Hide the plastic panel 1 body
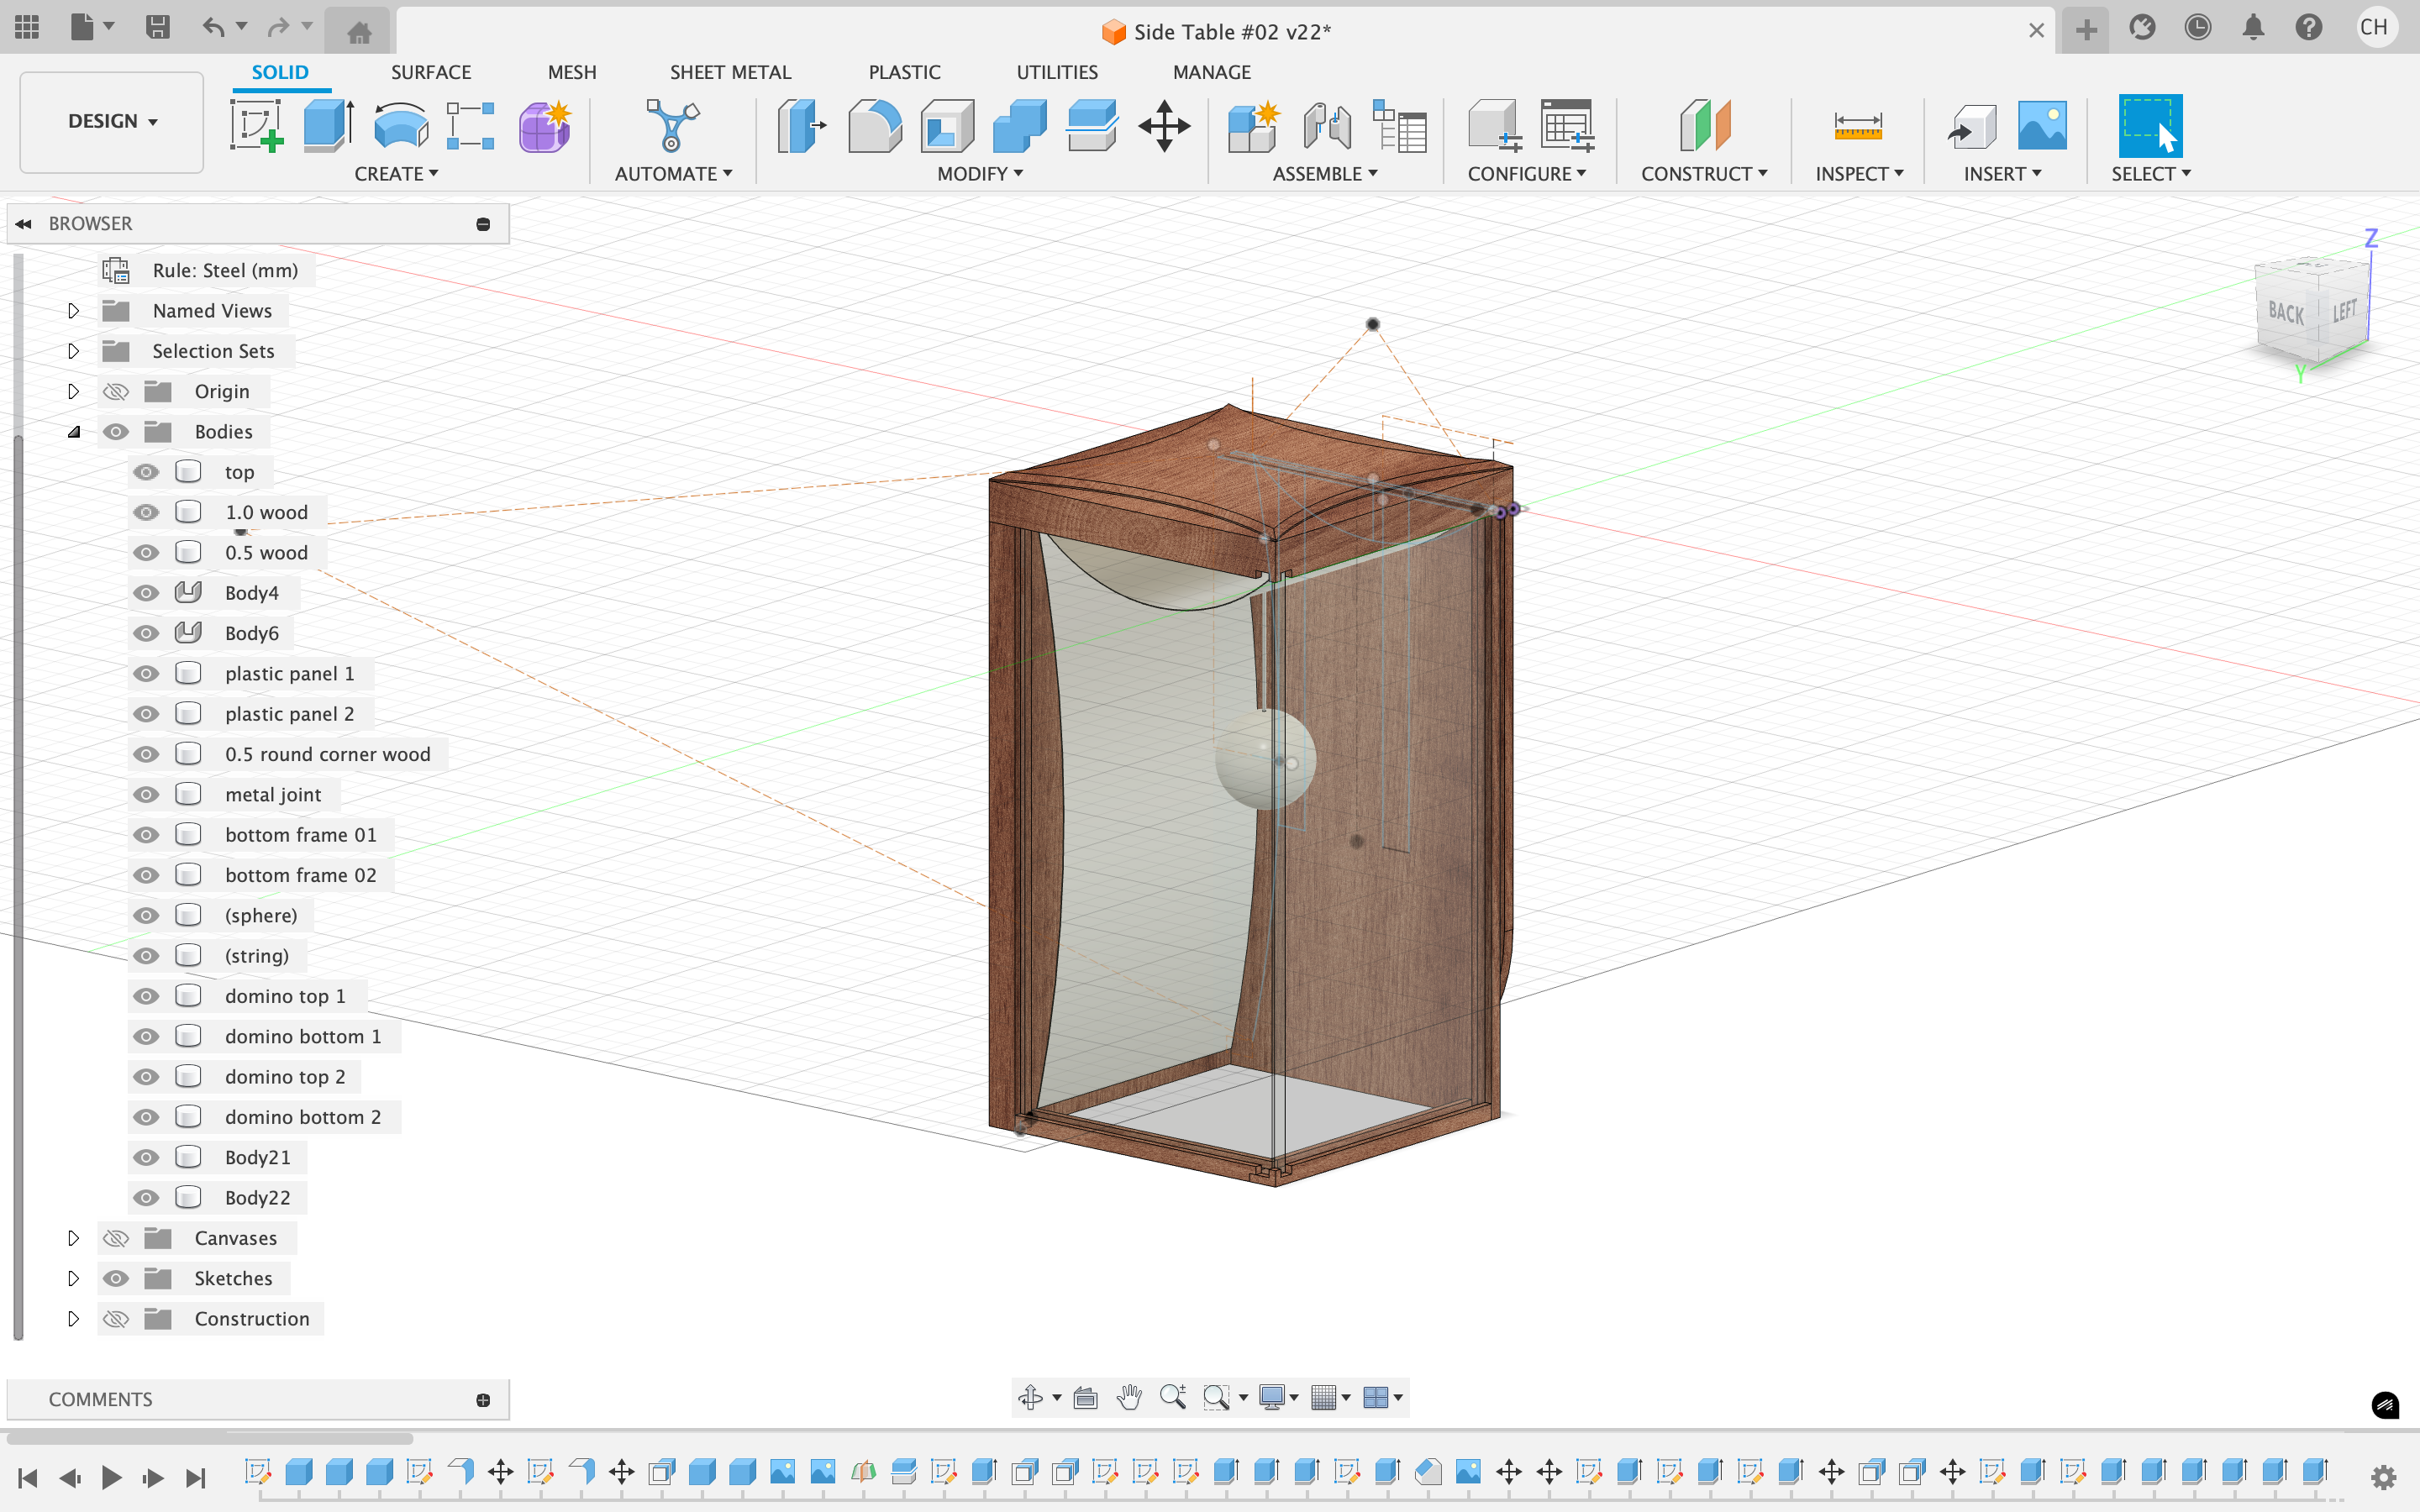 pyautogui.click(x=146, y=673)
